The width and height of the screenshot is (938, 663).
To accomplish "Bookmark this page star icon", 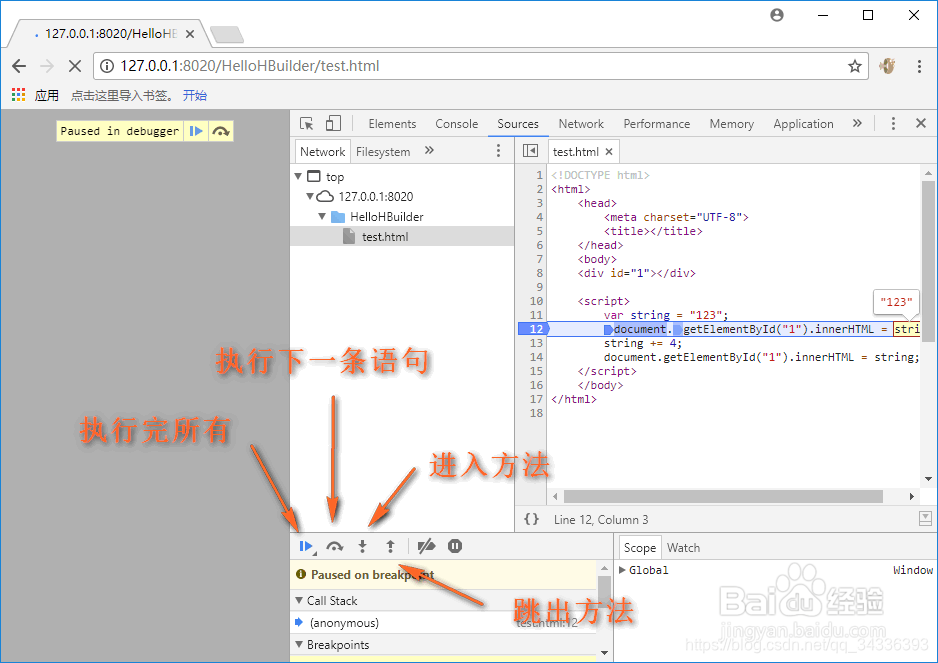I will 854,66.
